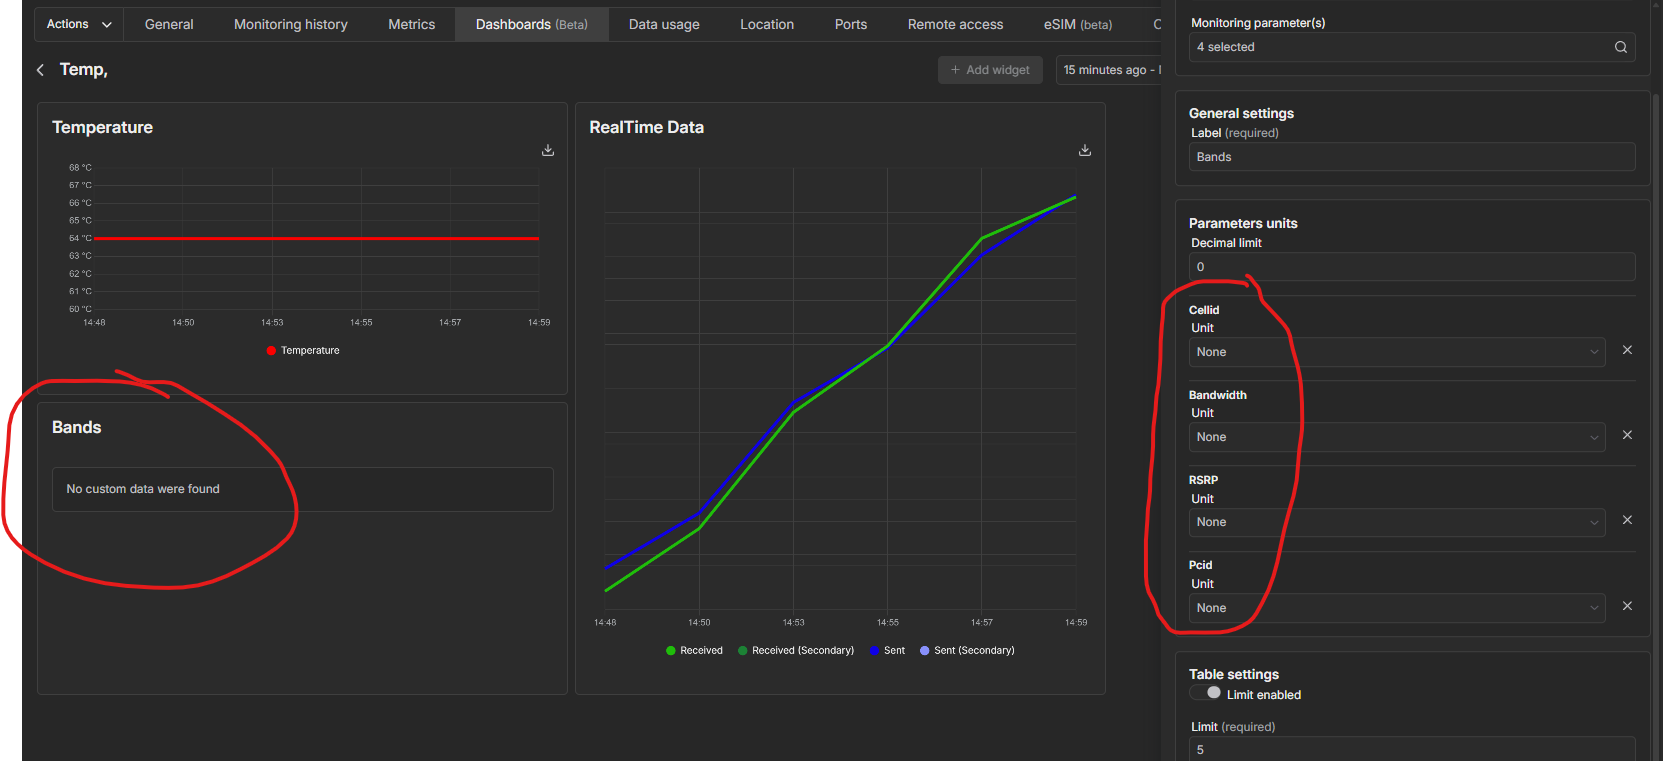The image size is (1663, 761).
Task: Remove the Bandwidth parameter with X
Action: [1627, 435]
